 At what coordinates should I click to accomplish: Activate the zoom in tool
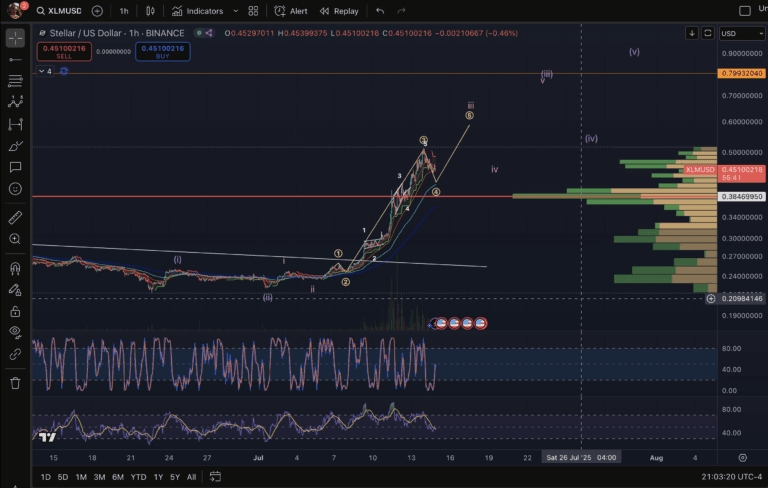(15, 239)
